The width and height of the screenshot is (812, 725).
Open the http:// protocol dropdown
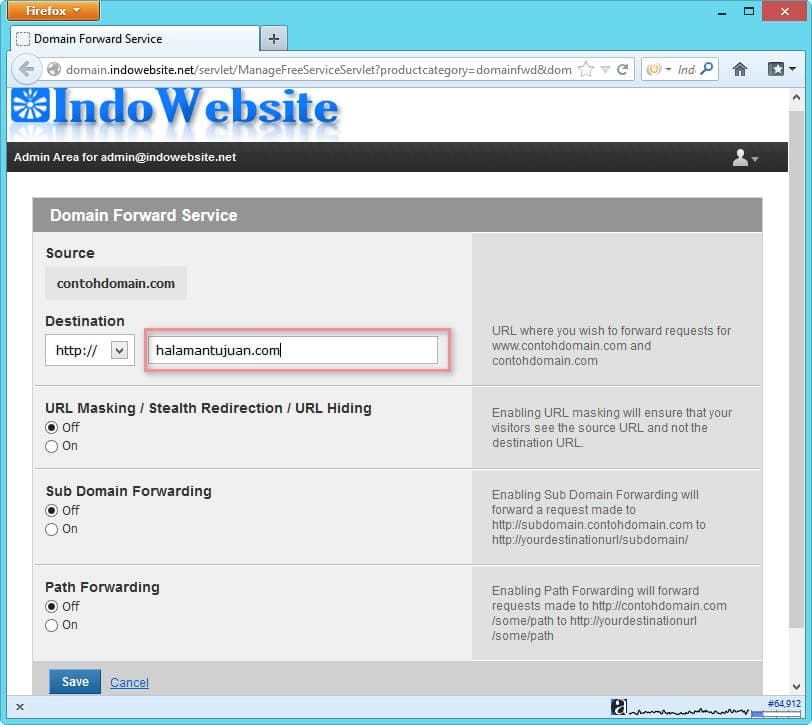[x=119, y=350]
